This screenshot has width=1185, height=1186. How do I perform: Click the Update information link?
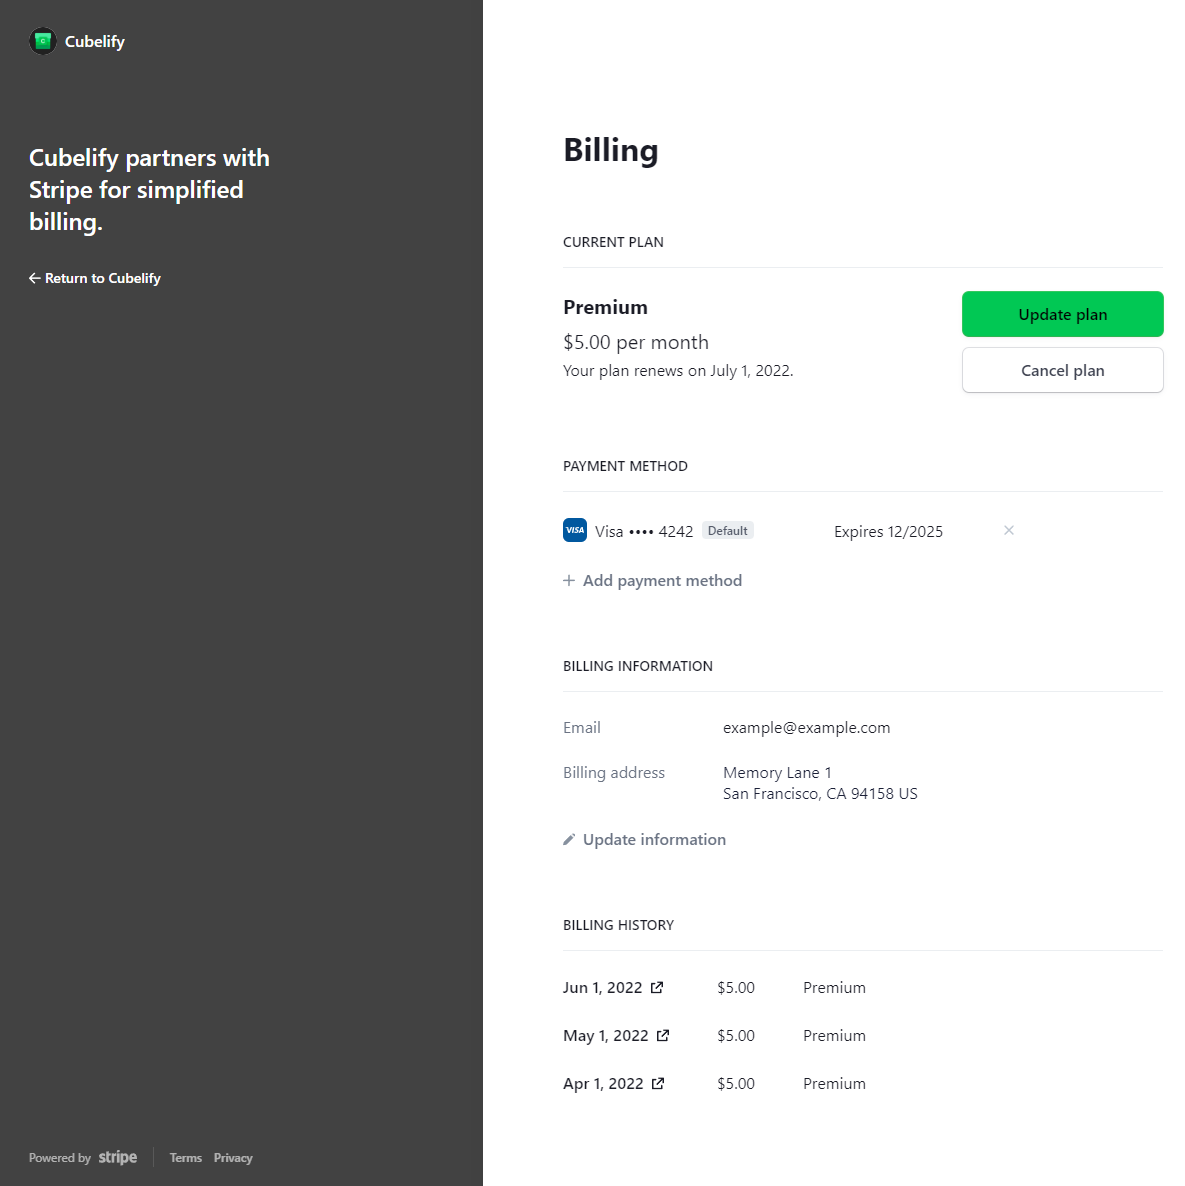(654, 840)
